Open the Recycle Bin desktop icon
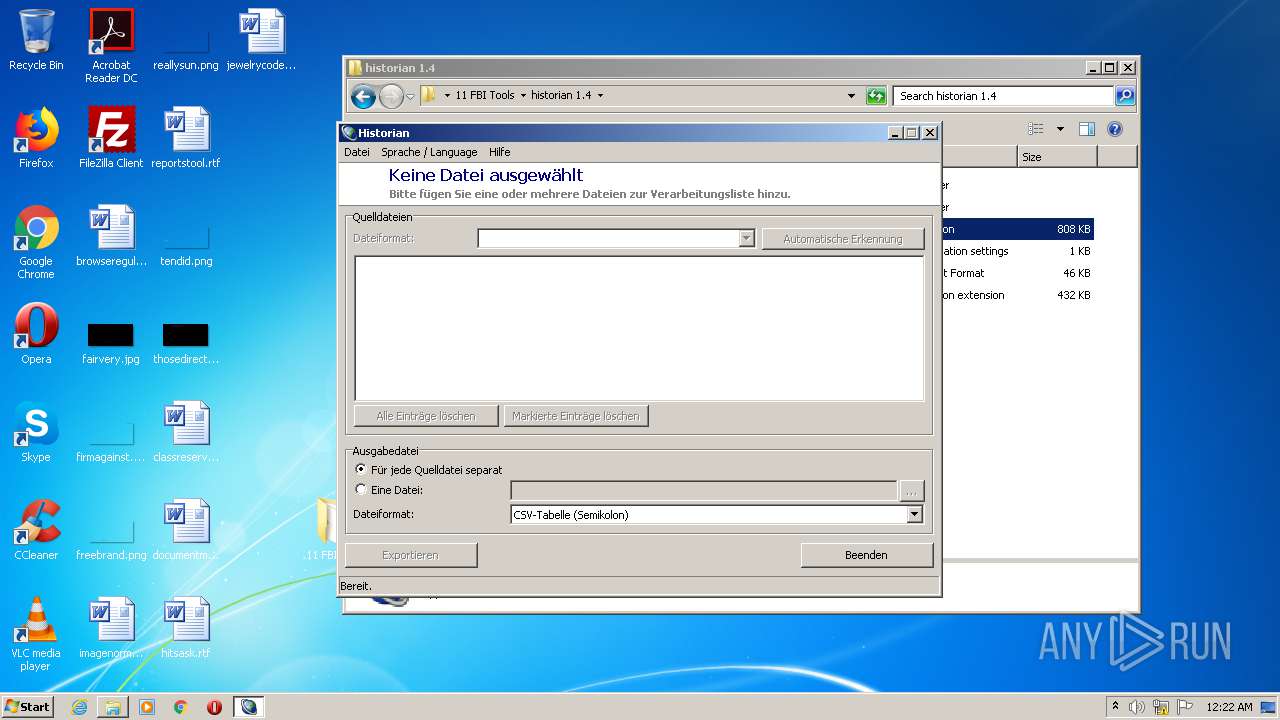 tap(36, 40)
